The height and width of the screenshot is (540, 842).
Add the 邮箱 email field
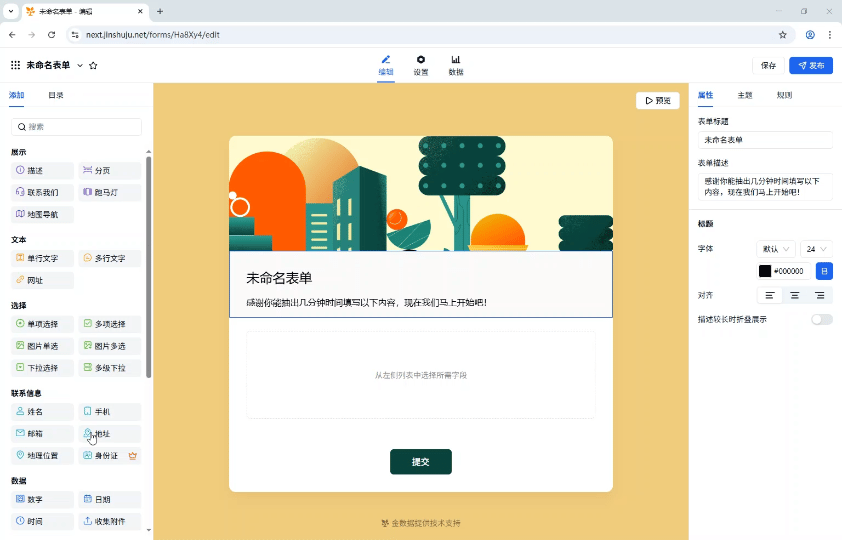point(42,434)
